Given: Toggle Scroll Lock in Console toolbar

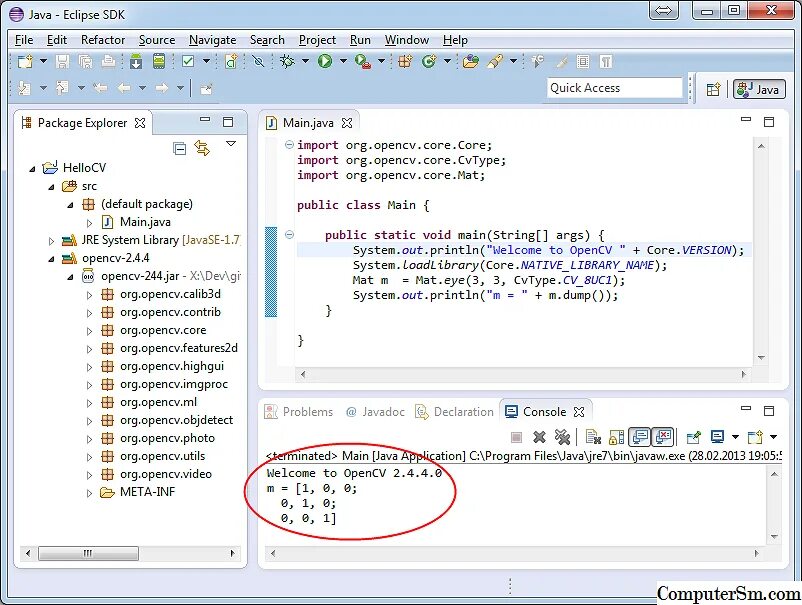Looking at the screenshot, I should (616, 437).
